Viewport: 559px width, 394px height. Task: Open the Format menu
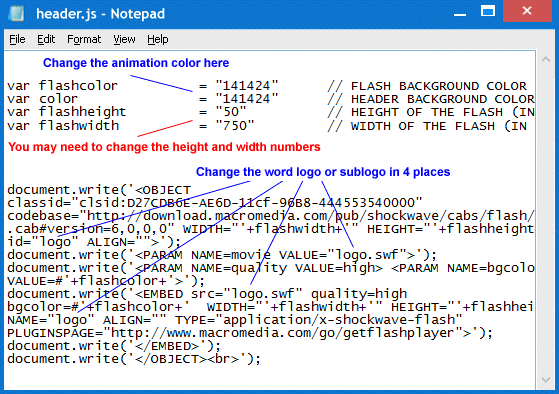pos(84,39)
